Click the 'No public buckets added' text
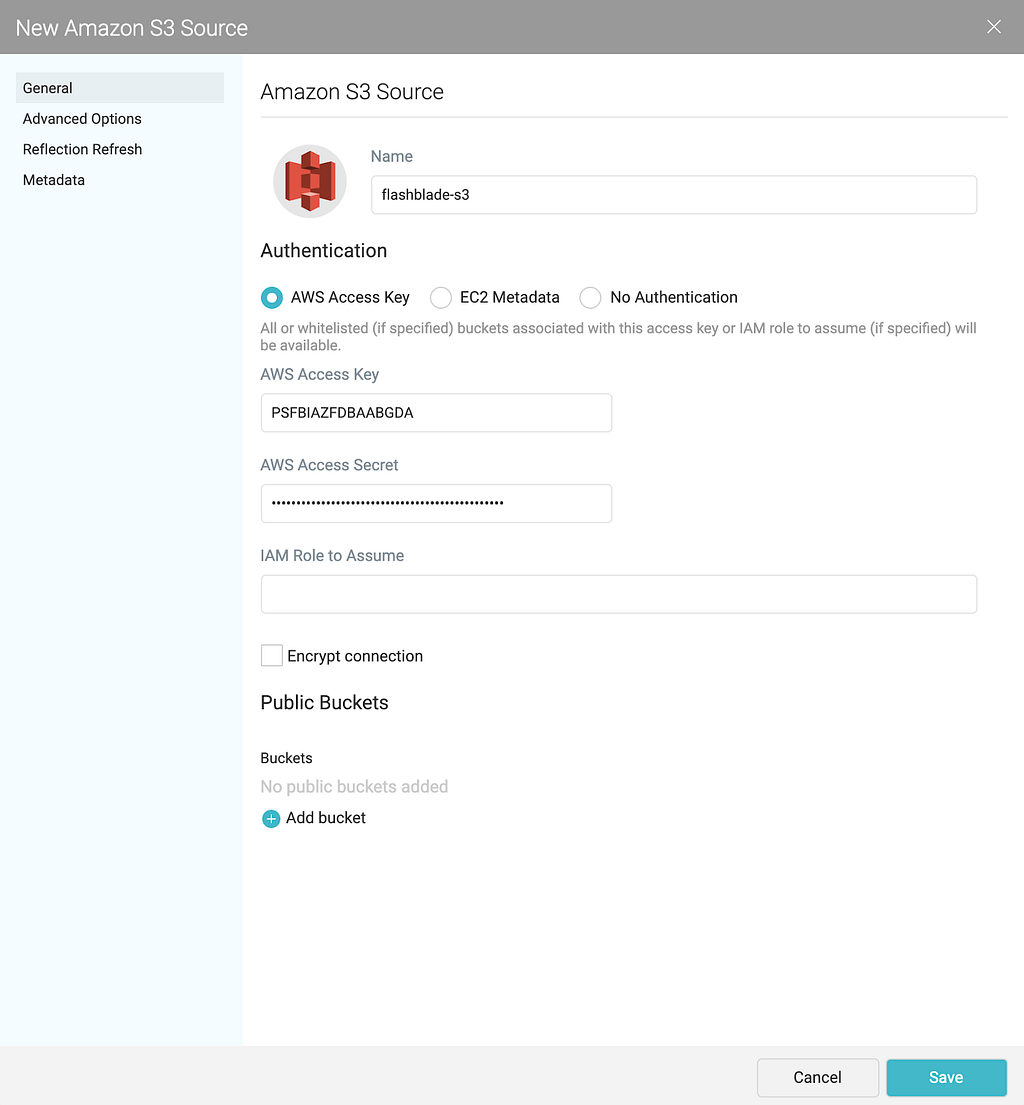The image size is (1024, 1105). 354,786
